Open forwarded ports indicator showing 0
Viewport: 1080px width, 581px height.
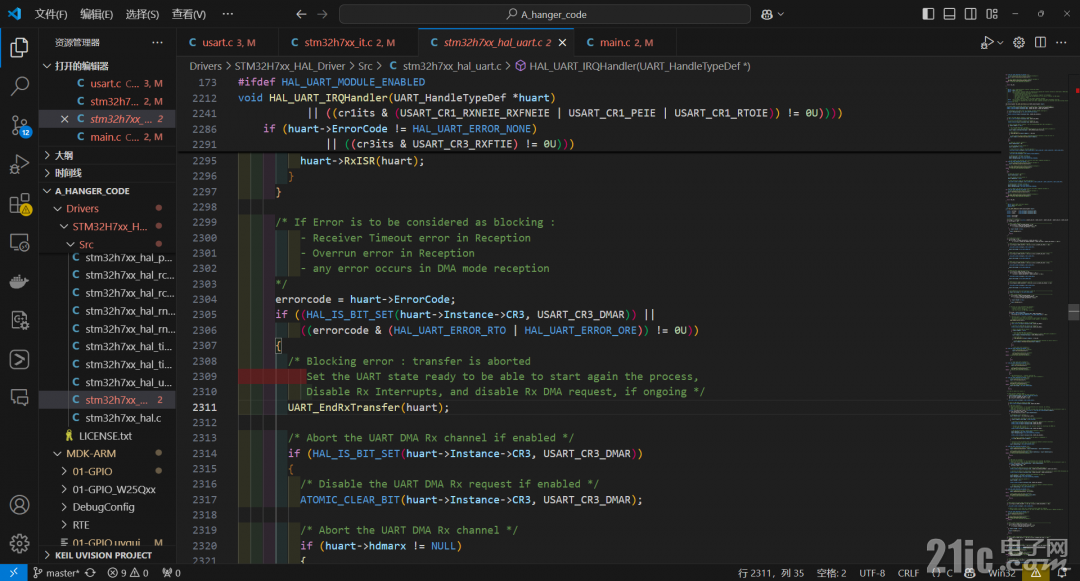171,573
